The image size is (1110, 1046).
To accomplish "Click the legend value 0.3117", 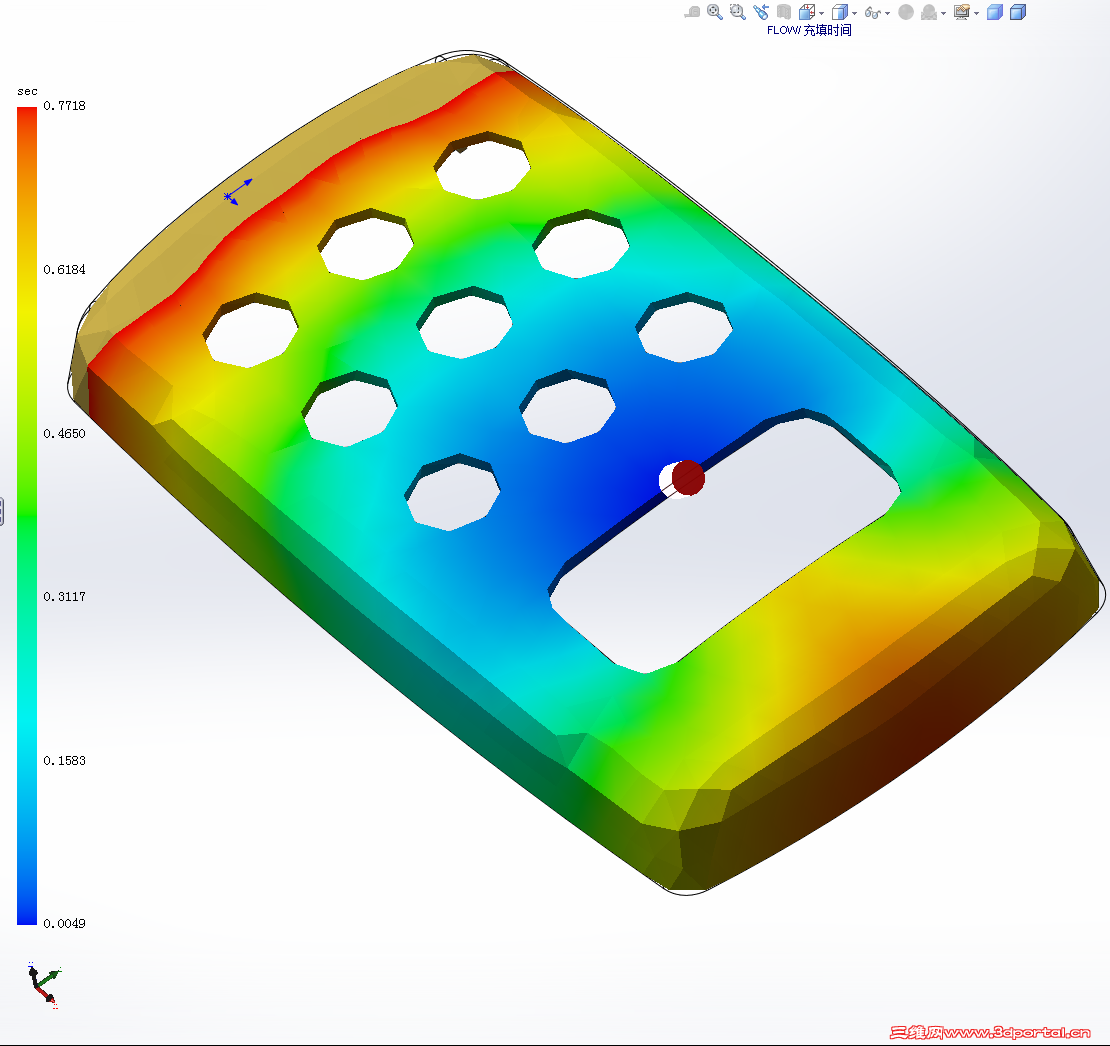I will coord(64,597).
